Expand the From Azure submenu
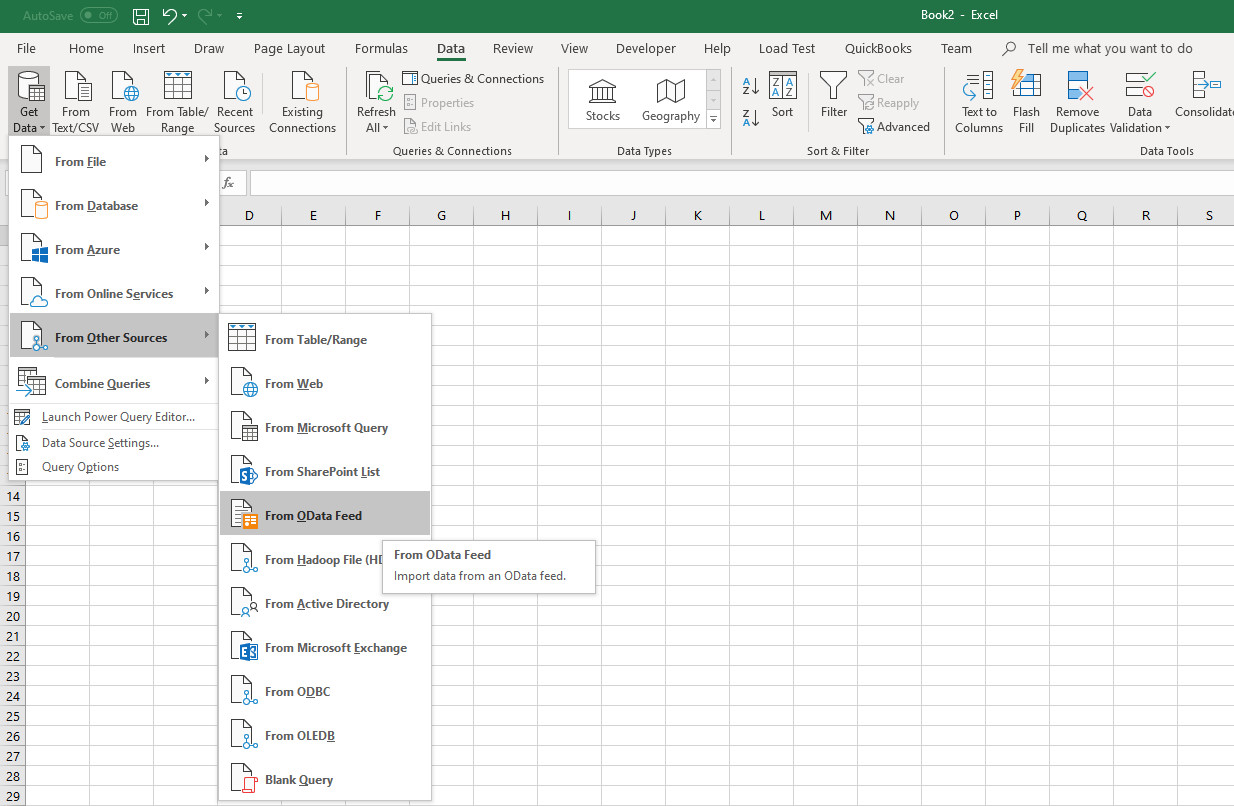The width and height of the screenshot is (1234, 806). pos(114,249)
